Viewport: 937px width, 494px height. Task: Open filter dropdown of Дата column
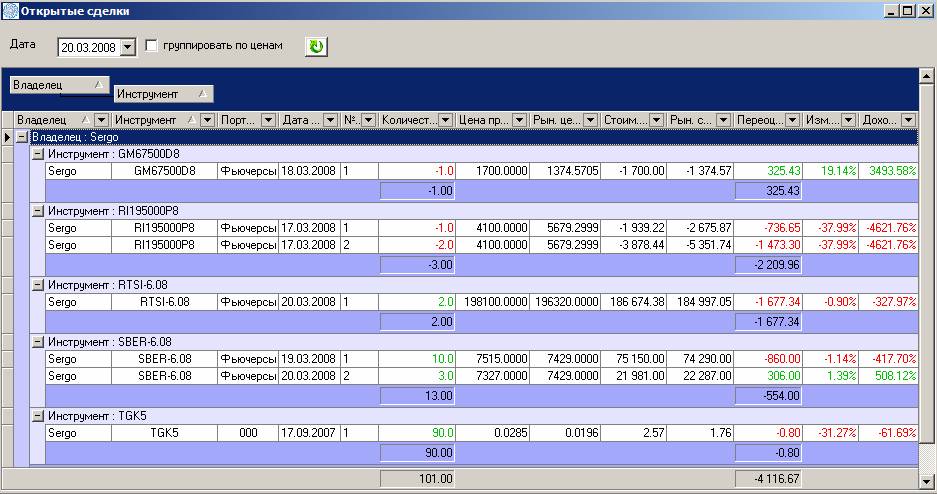[330, 120]
